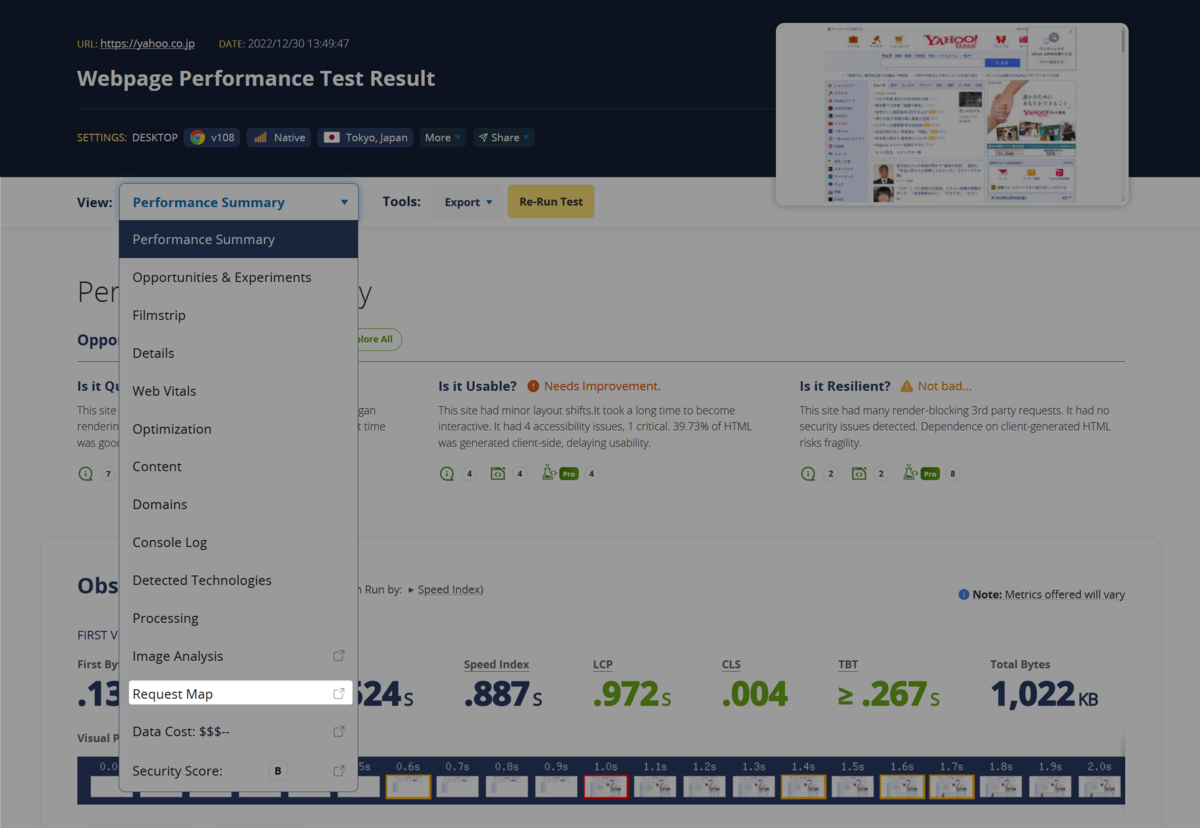Expand the Speed Index run selector
Image resolution: width=1200 pixels, height=828 pixels.
coord(445,590)
